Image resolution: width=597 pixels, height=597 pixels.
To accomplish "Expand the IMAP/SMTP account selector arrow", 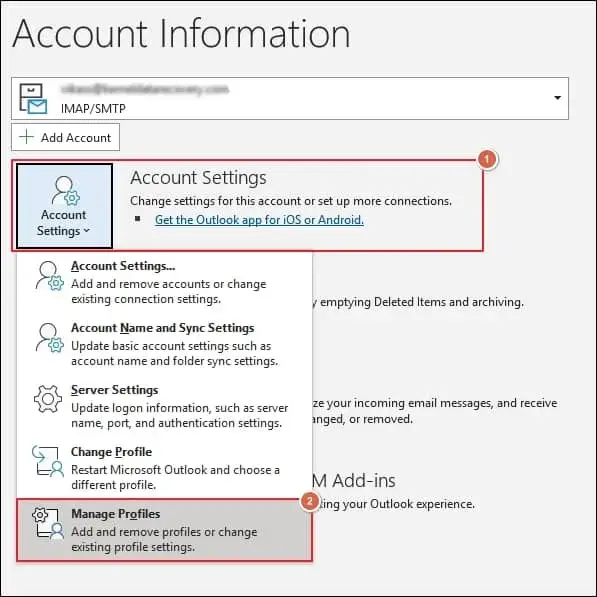I will point(557,98).
